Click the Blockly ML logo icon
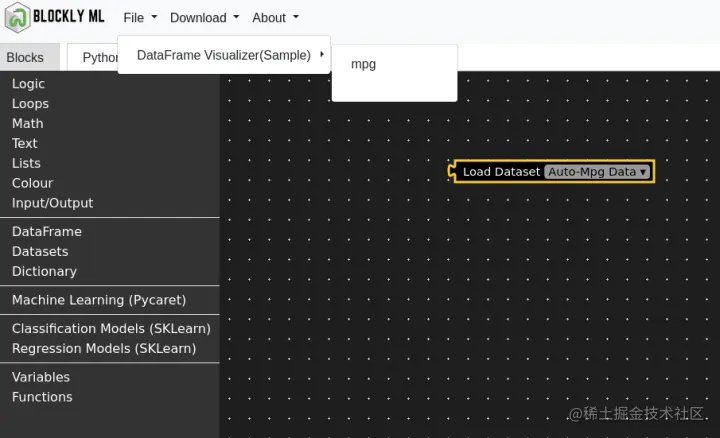 point(17,17)
